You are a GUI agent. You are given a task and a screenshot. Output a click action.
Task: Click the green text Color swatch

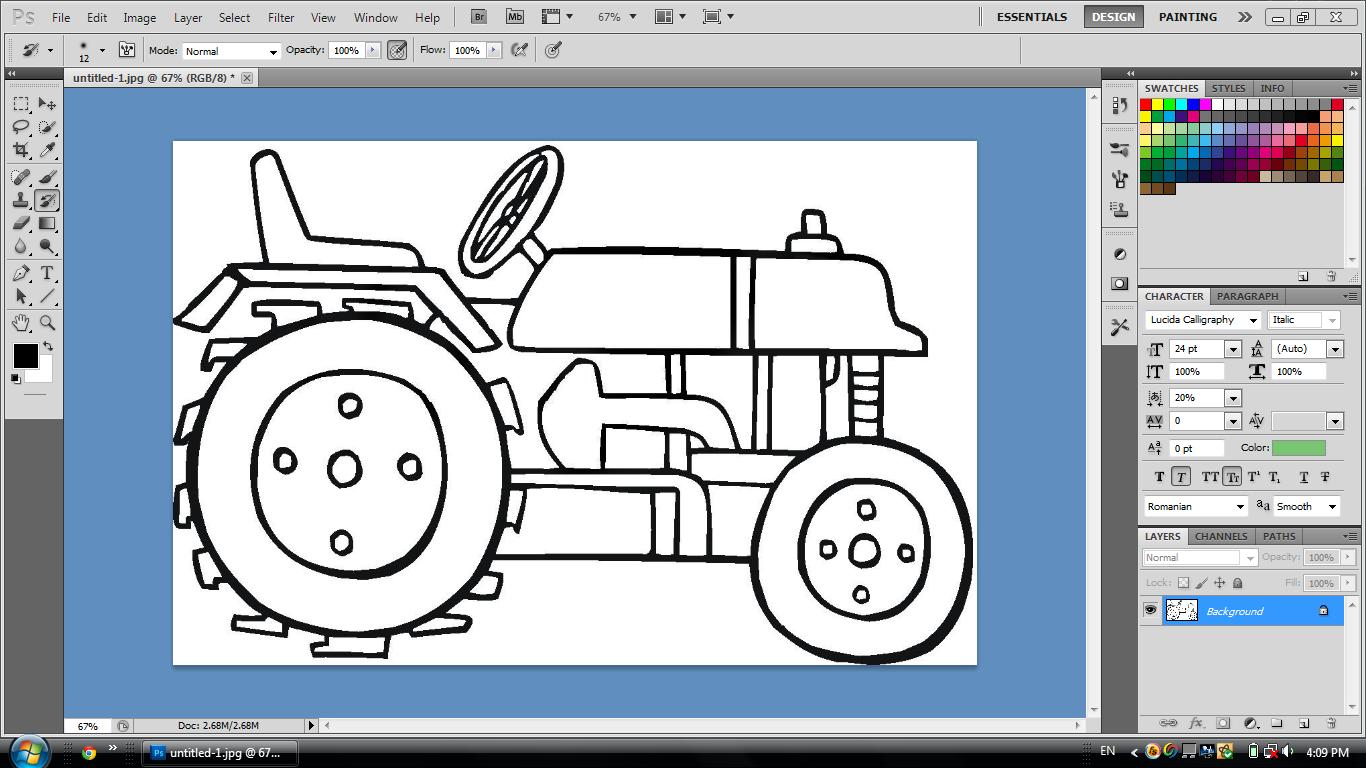[1298, 448]
